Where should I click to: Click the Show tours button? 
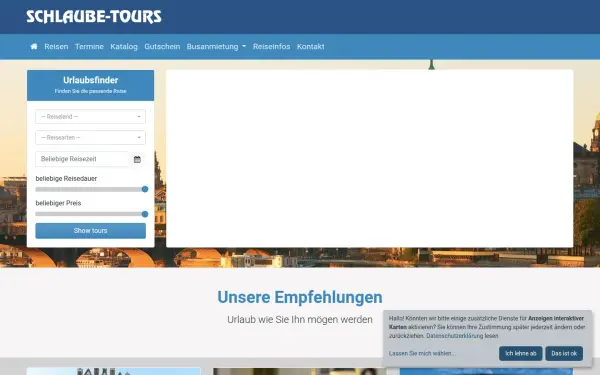pos(90,231)
